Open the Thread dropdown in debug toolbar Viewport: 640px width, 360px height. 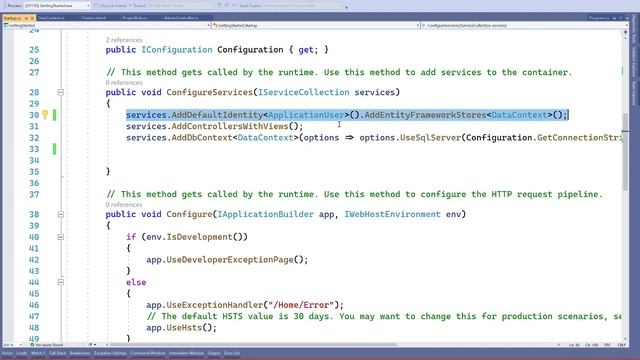(x=181, y=6)
